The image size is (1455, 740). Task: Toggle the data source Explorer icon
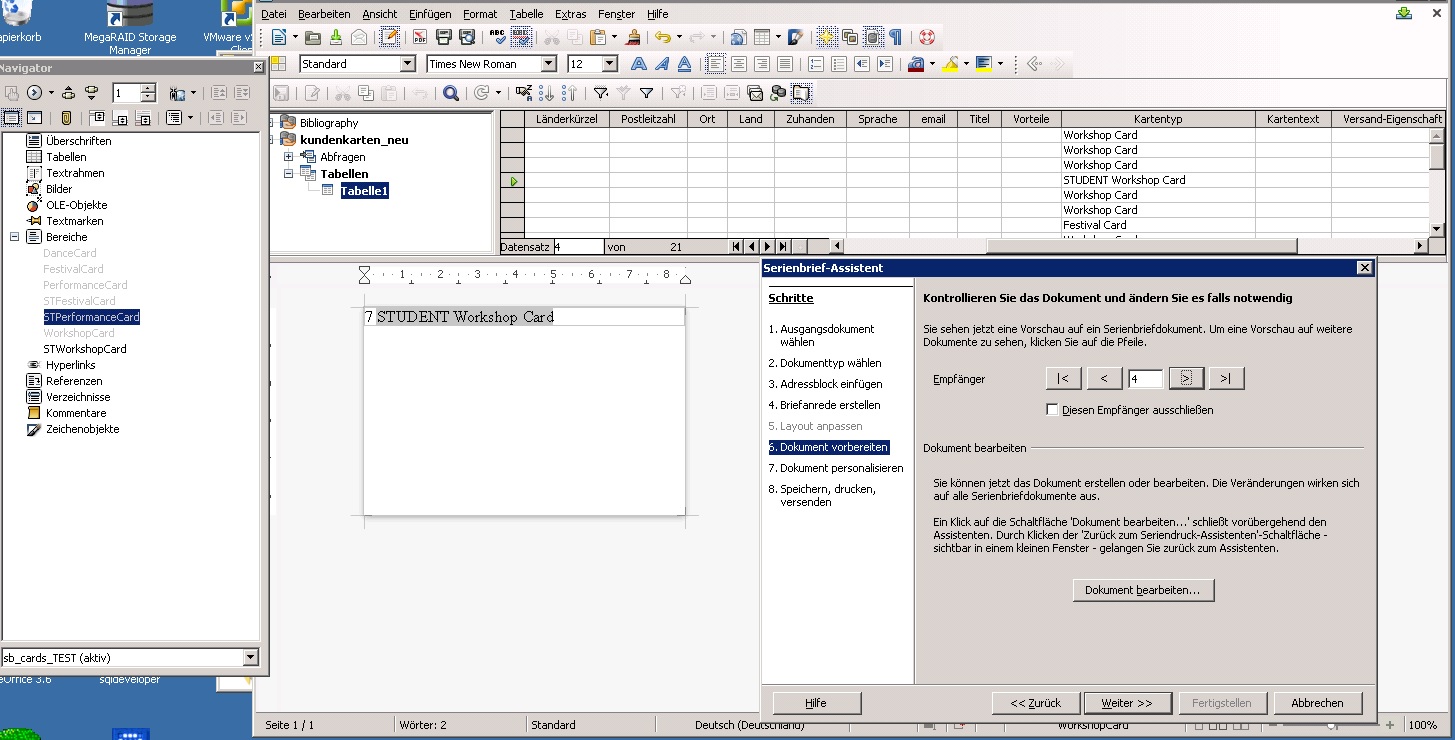tap(802, 93)
